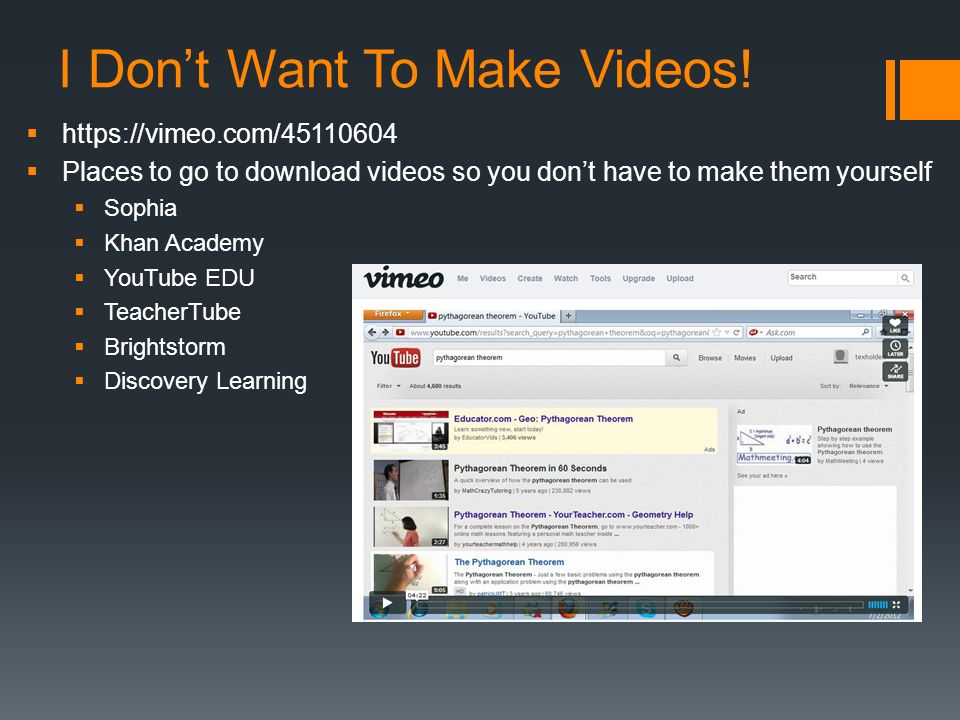The height and width of the screenshot is (720, 960).
Task: Open the vimeo.com/45110604 URL on slide
Action: 230,133
